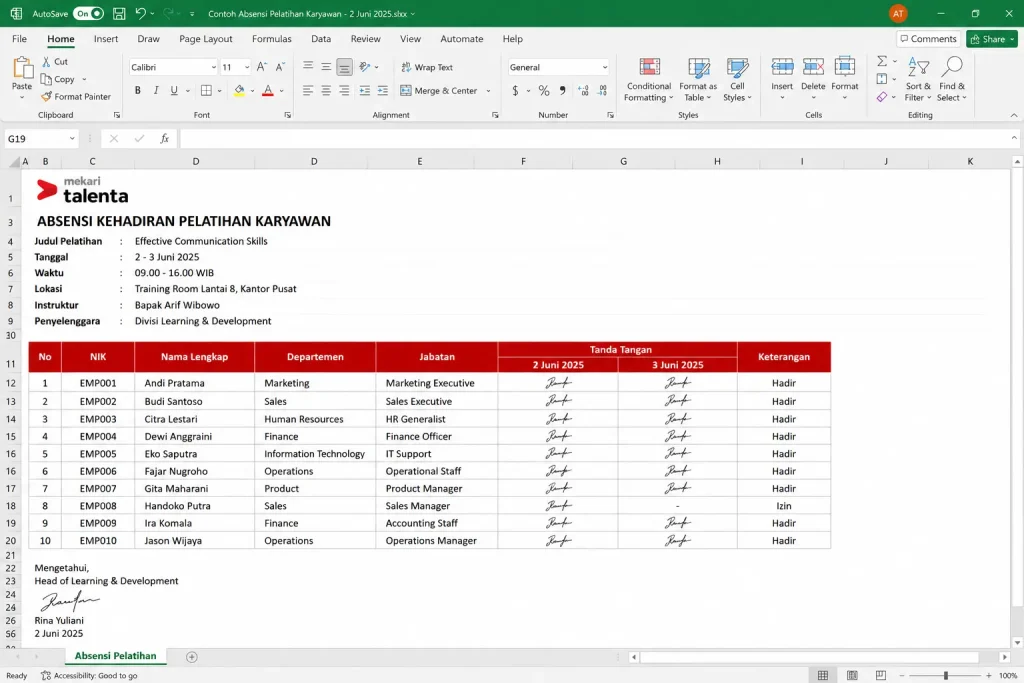
Task: Click the Insert Function fx icon
Action: pos(165,138)
